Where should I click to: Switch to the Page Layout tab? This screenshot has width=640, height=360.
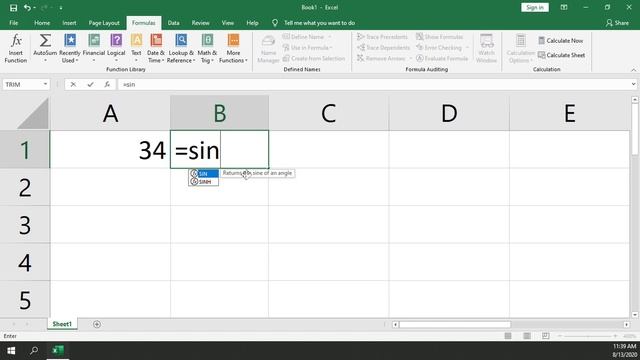(x=104, y=23)
